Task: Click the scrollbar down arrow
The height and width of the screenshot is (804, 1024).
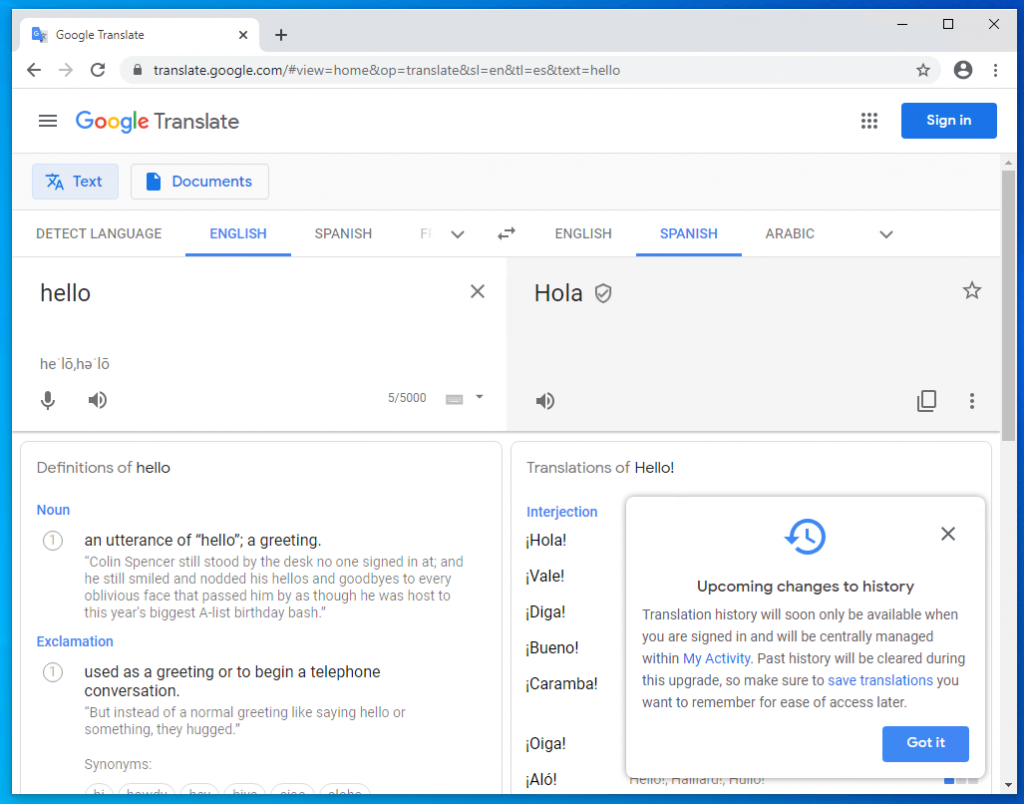Action: [x=1008, y=784]
